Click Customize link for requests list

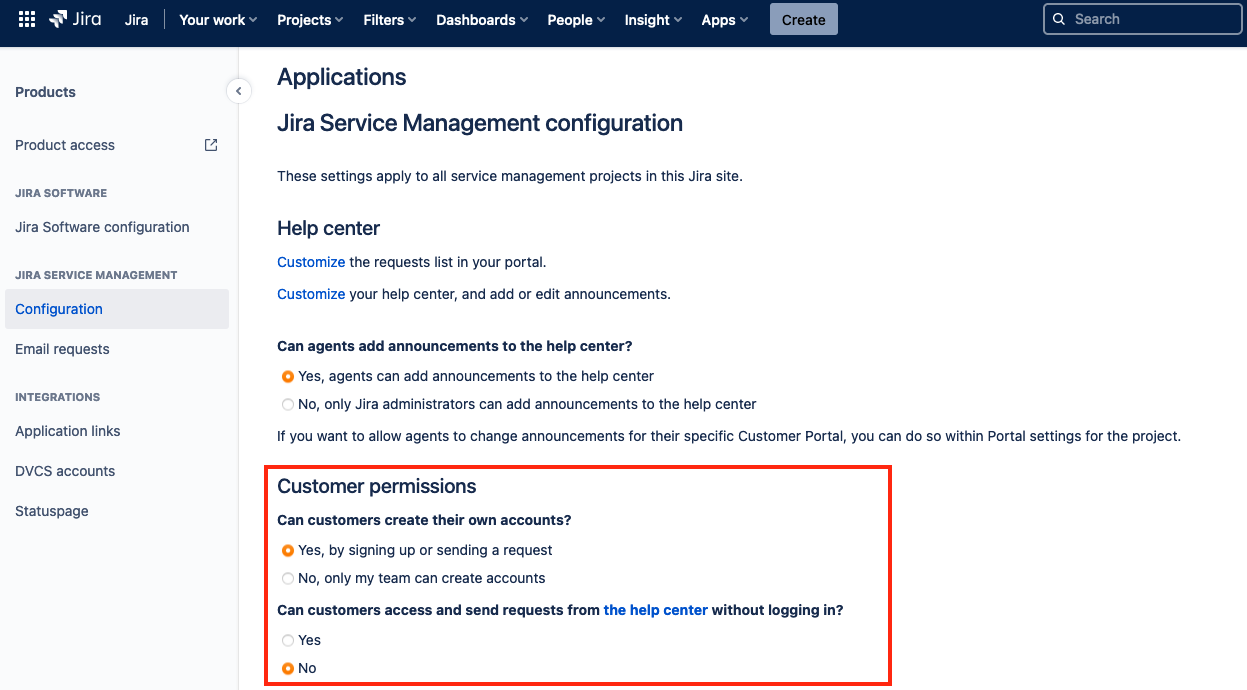pyautogui.click(x=311, y=262)
